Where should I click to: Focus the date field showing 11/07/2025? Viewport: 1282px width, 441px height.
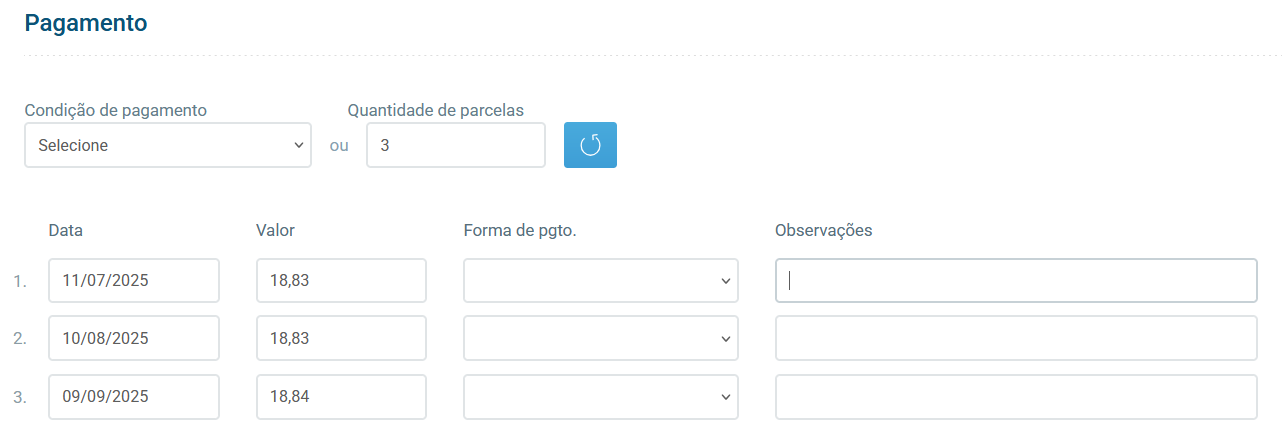[x=133, y=280]
